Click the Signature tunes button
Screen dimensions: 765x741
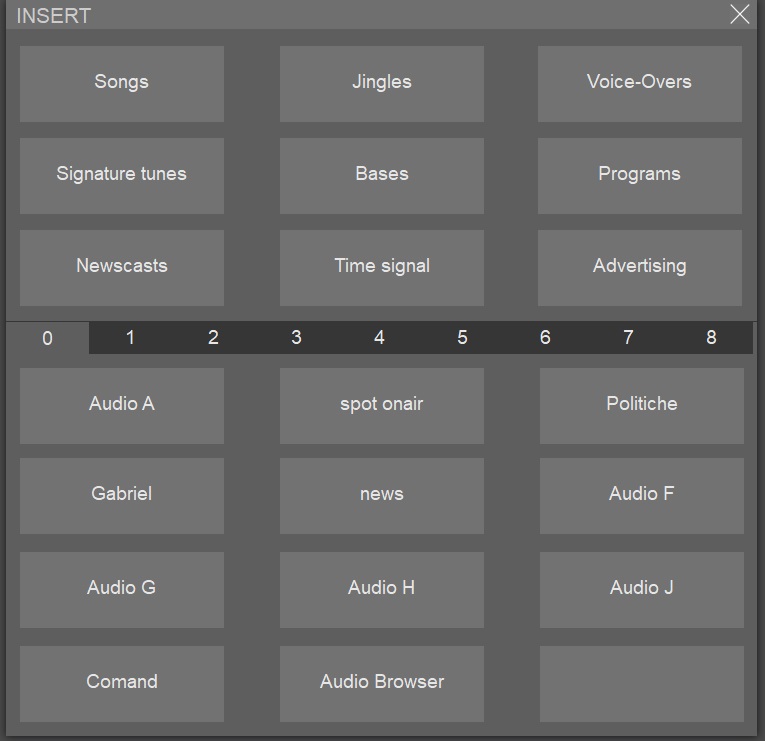coord(122,175)
